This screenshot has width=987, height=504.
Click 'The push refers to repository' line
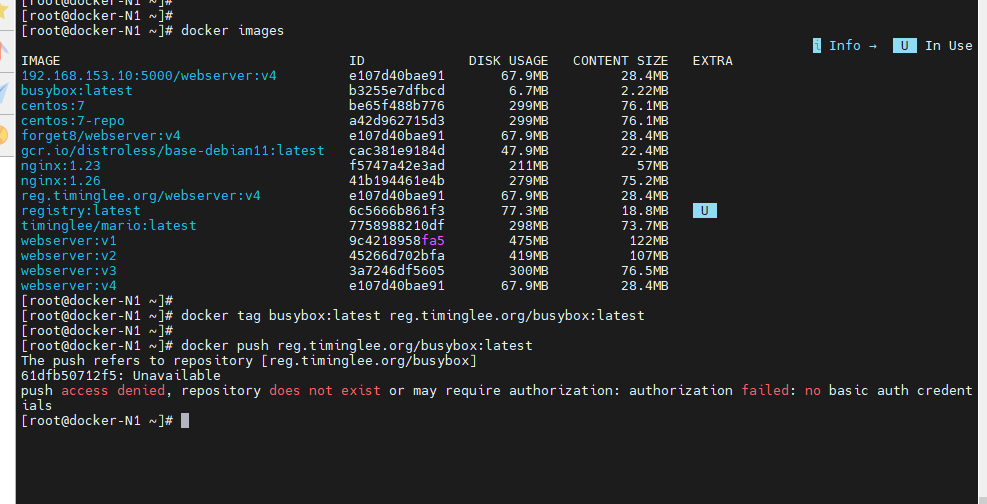pyautogui.click(x=249, y=361)
